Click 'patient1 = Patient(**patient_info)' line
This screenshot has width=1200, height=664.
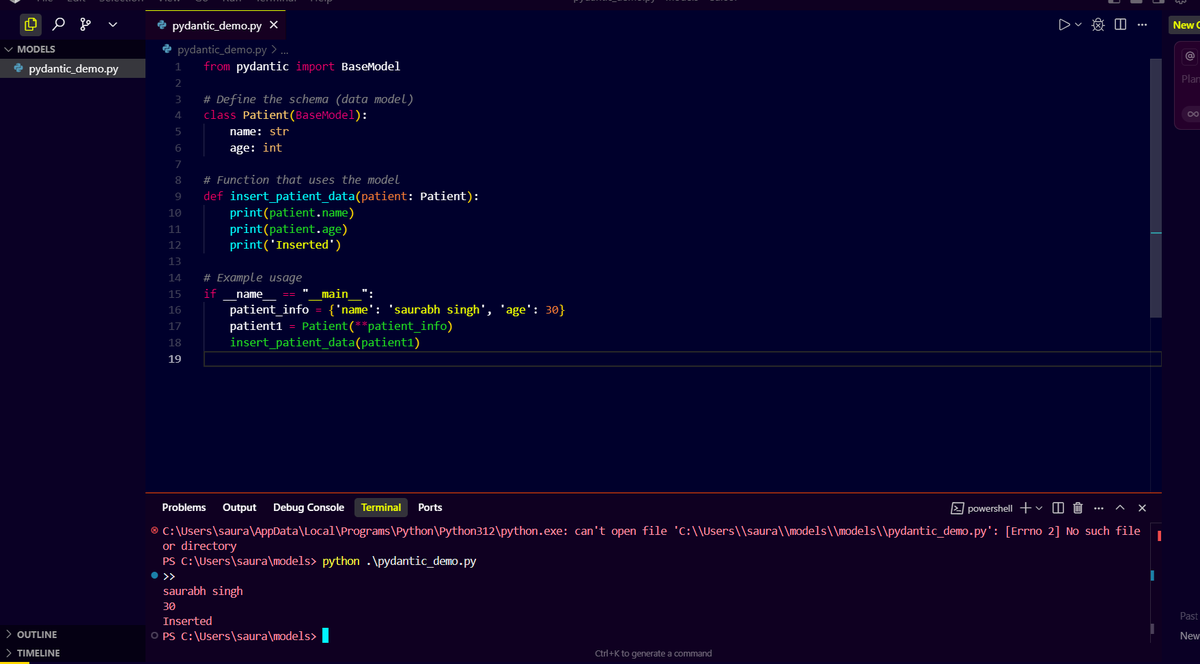tap(341, 326)
